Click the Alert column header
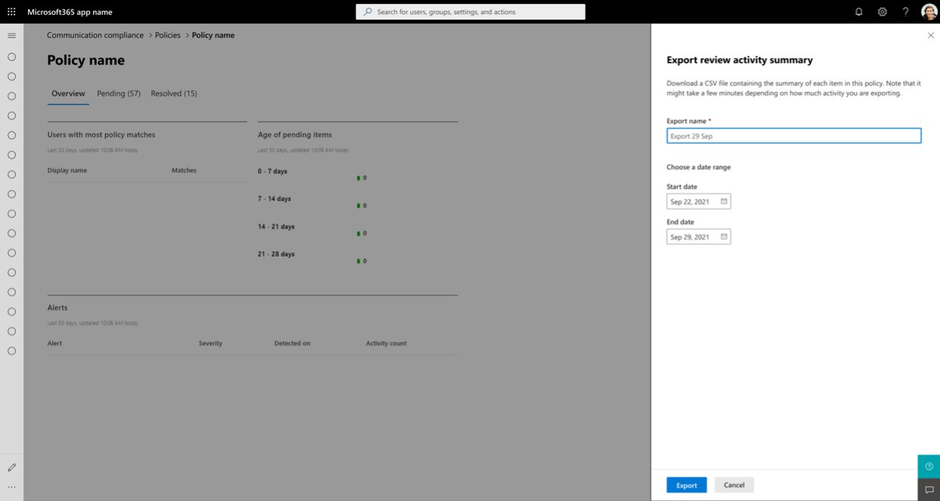940x501 pixels. click(55, 343)
